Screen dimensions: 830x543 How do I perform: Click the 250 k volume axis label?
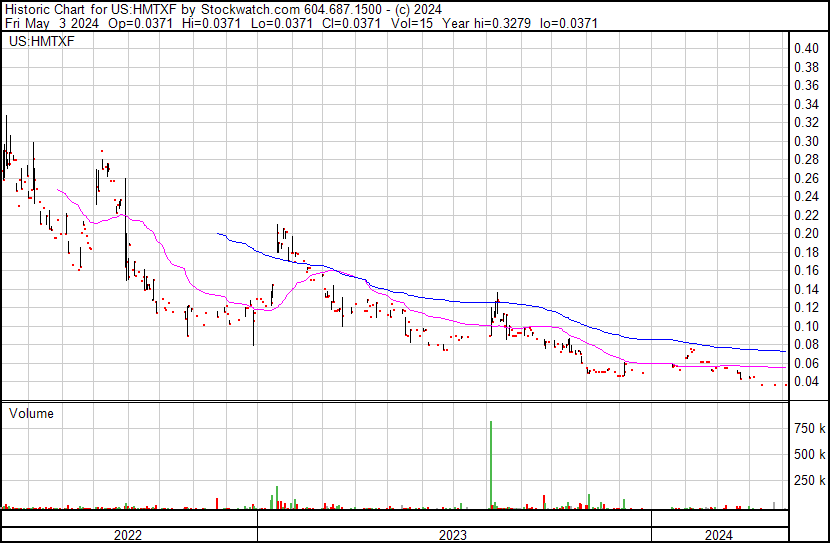click(x=809, y=480)
